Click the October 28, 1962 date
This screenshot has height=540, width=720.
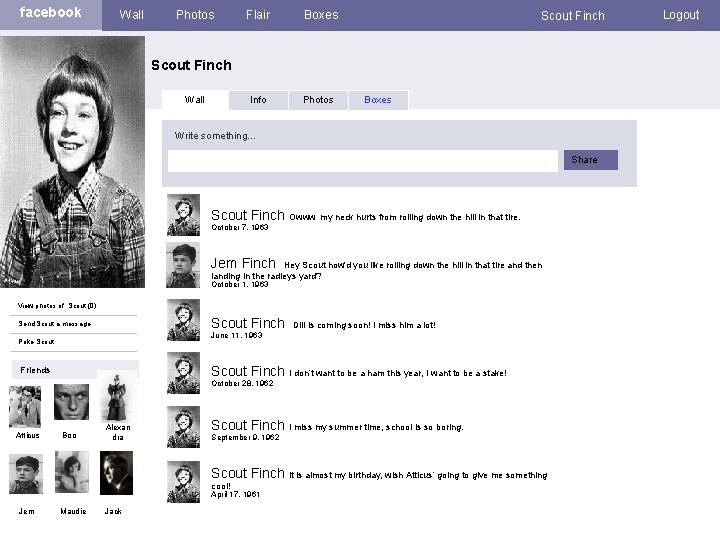(242, 383)
